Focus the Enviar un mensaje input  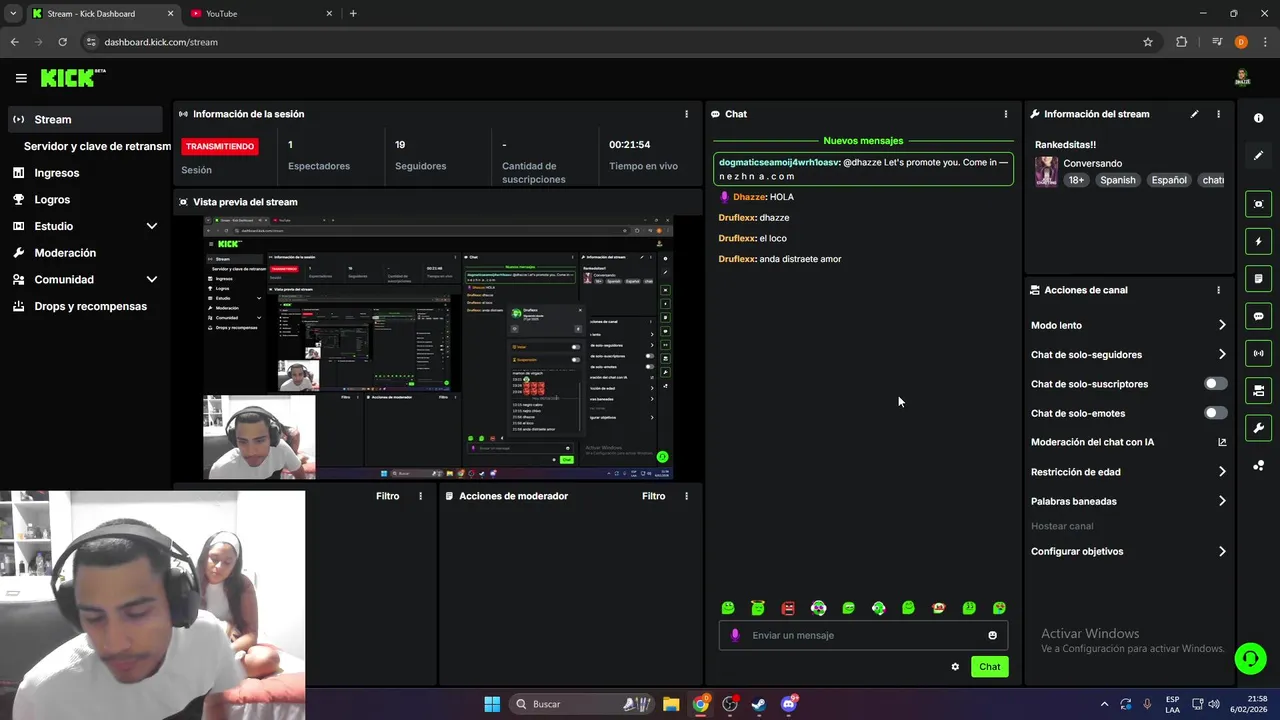coord(863,635)
